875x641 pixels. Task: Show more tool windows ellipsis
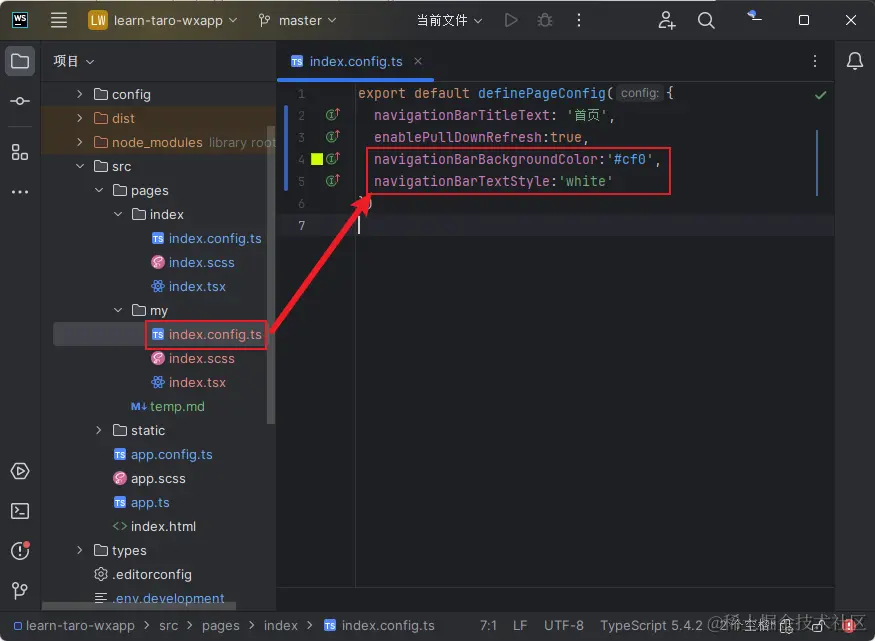pyautogui.click(x=20, y=192)
